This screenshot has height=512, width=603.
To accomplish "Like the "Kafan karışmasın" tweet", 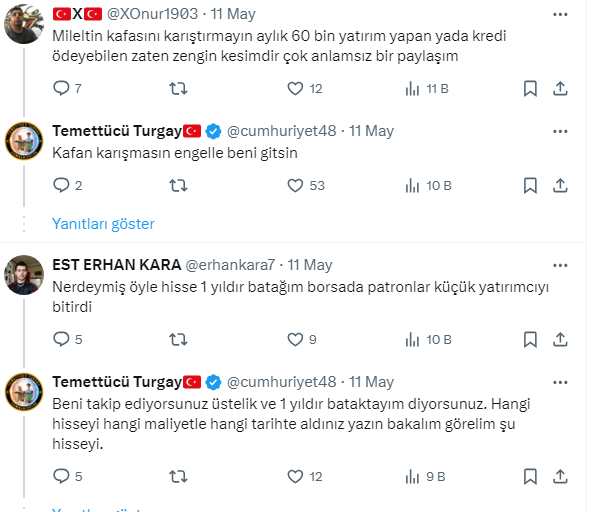I will click(295, 185).
